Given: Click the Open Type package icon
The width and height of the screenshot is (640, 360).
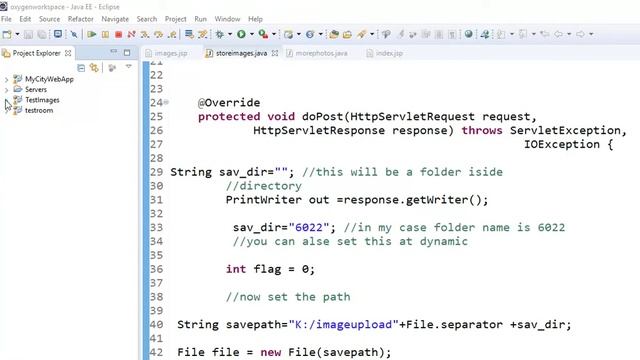Looking at the screenshot, I should [x=334, y=34].
